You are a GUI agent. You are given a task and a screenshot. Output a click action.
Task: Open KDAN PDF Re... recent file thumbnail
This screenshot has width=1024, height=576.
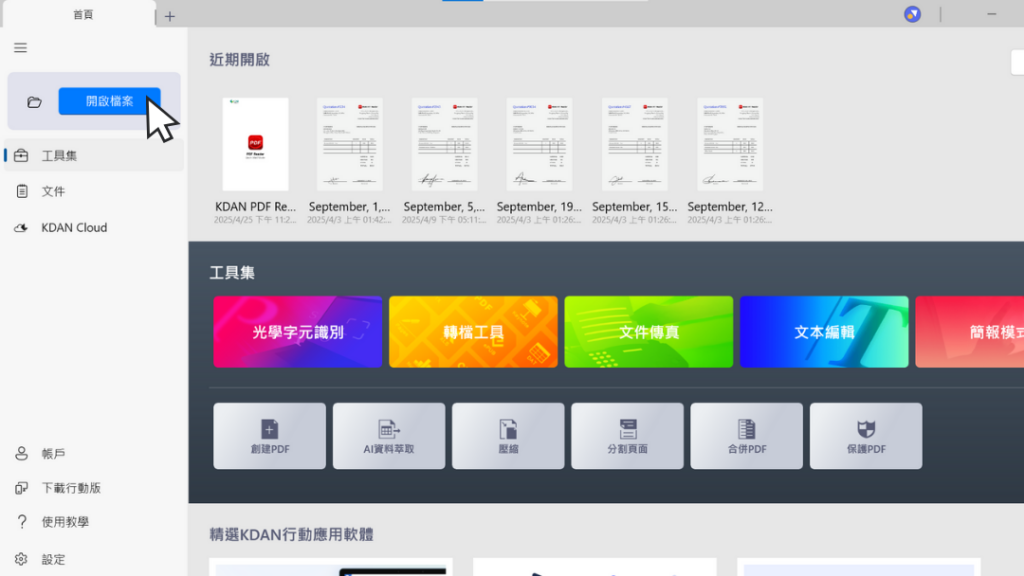(255, 144)
